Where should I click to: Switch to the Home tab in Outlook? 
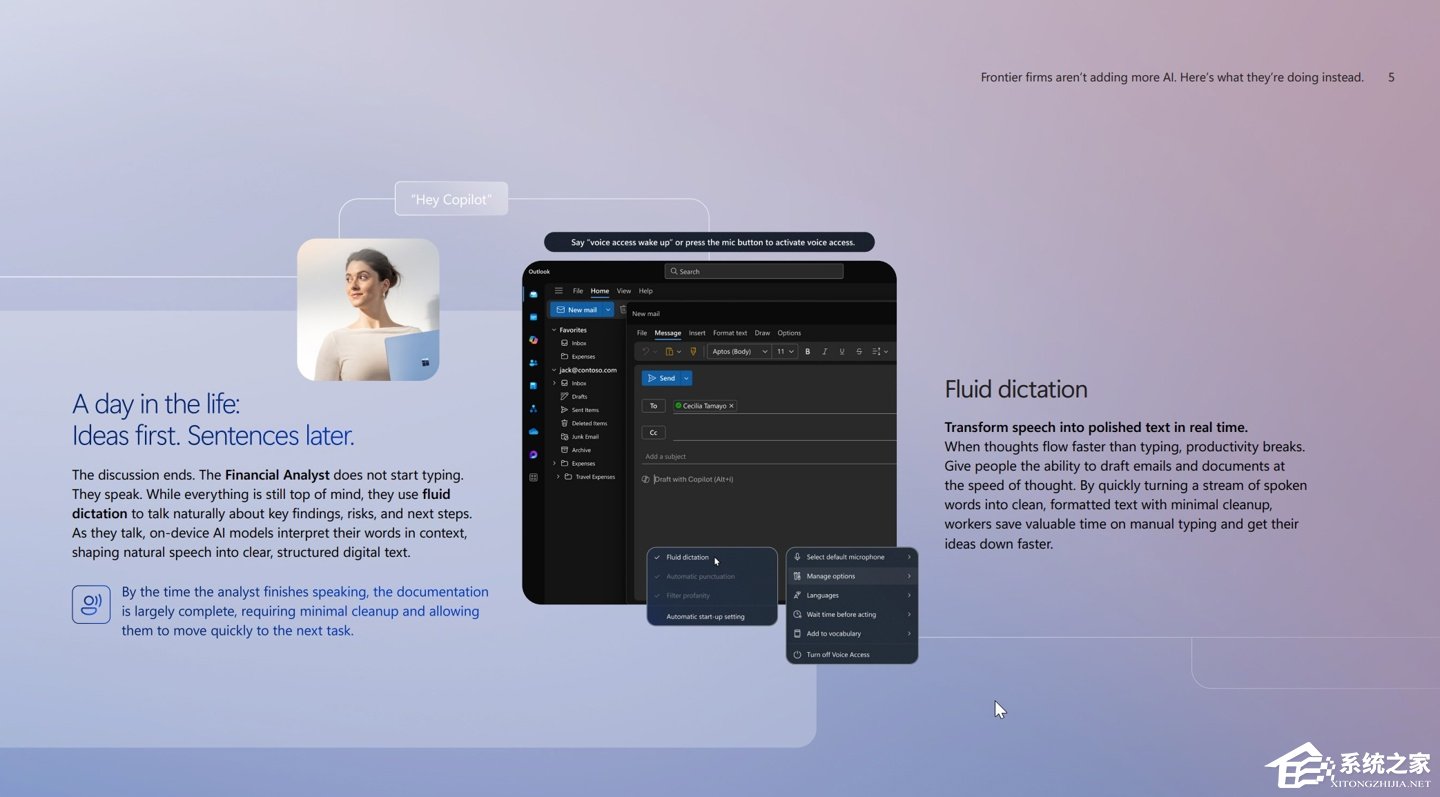point(600,291)
